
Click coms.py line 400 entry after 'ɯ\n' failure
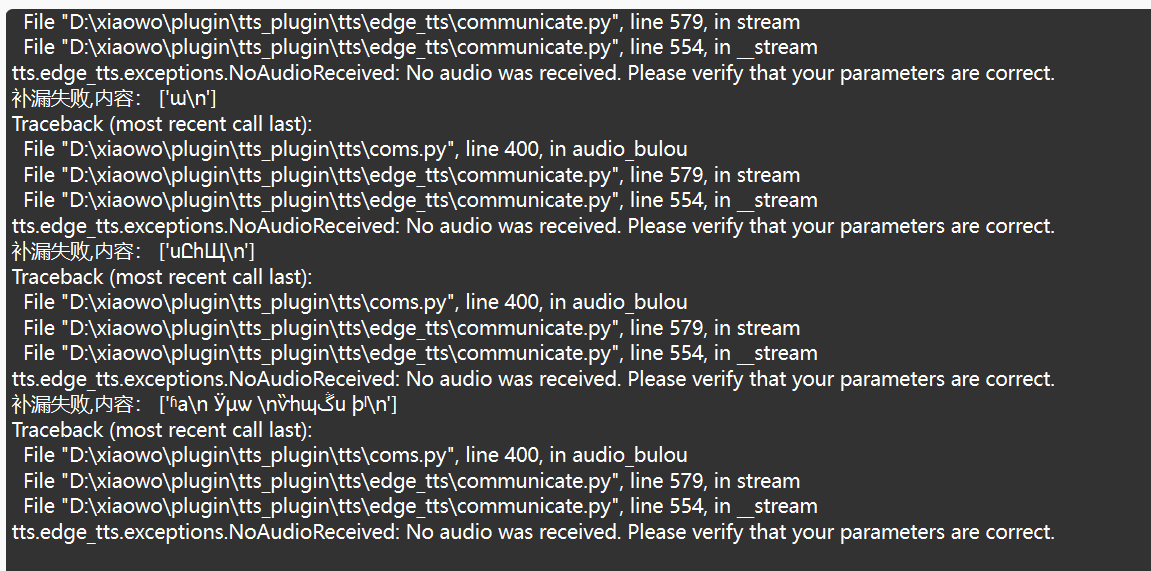pos(355,149)
